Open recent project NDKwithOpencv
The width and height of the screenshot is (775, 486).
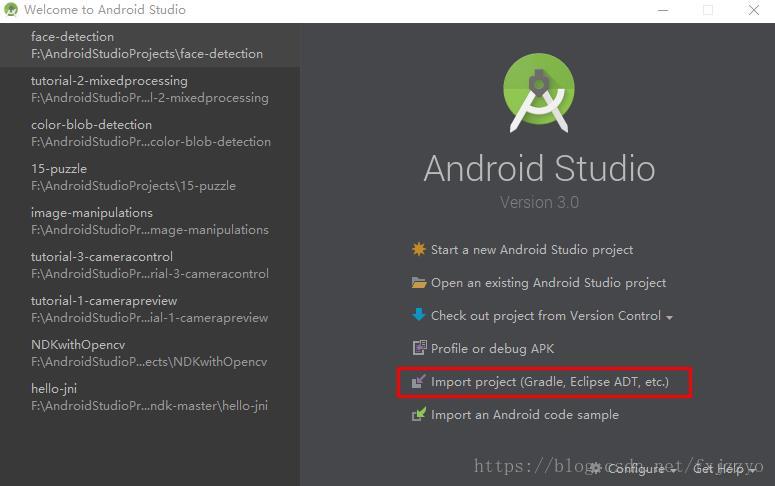(x=150, y=353)
